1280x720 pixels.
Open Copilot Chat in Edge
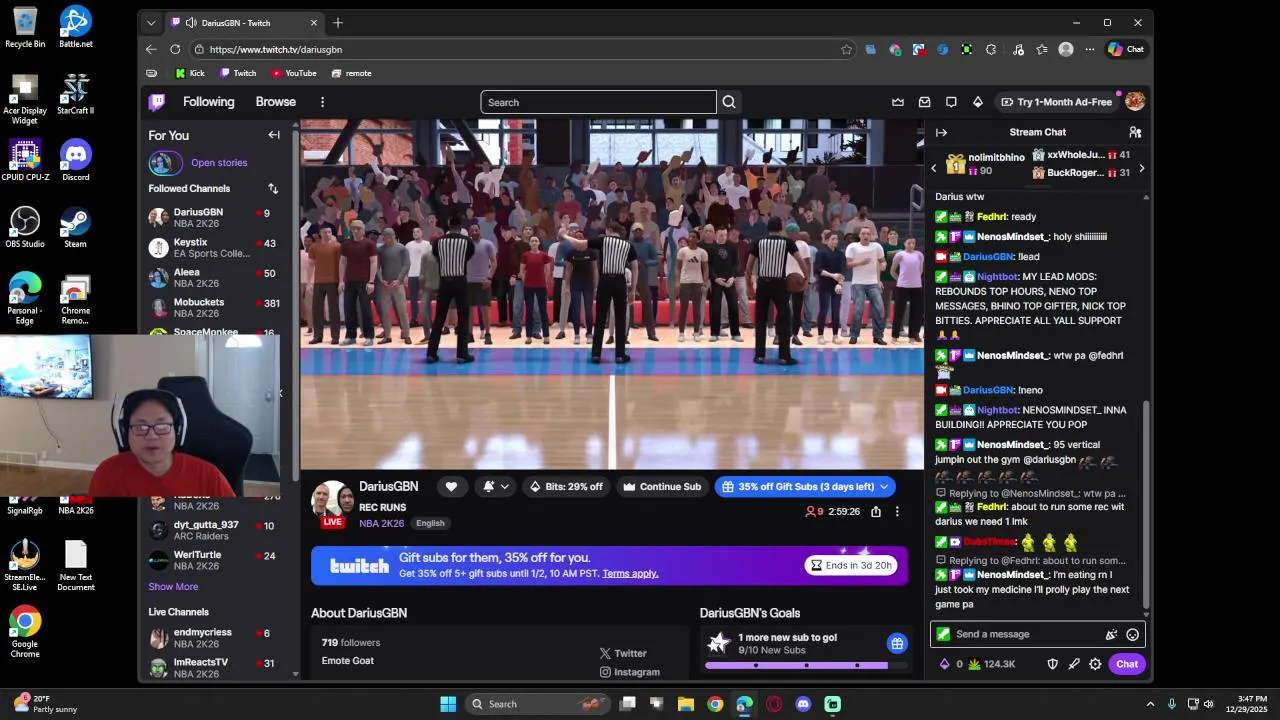coord(1127,49)
